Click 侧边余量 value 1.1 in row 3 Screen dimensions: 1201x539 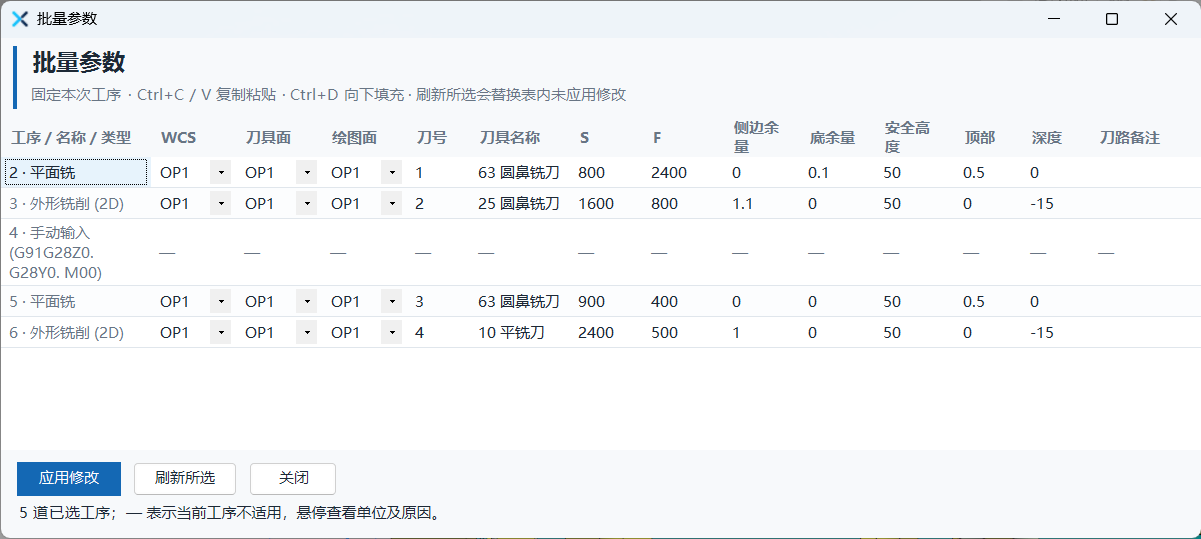(x=742, y=203)
